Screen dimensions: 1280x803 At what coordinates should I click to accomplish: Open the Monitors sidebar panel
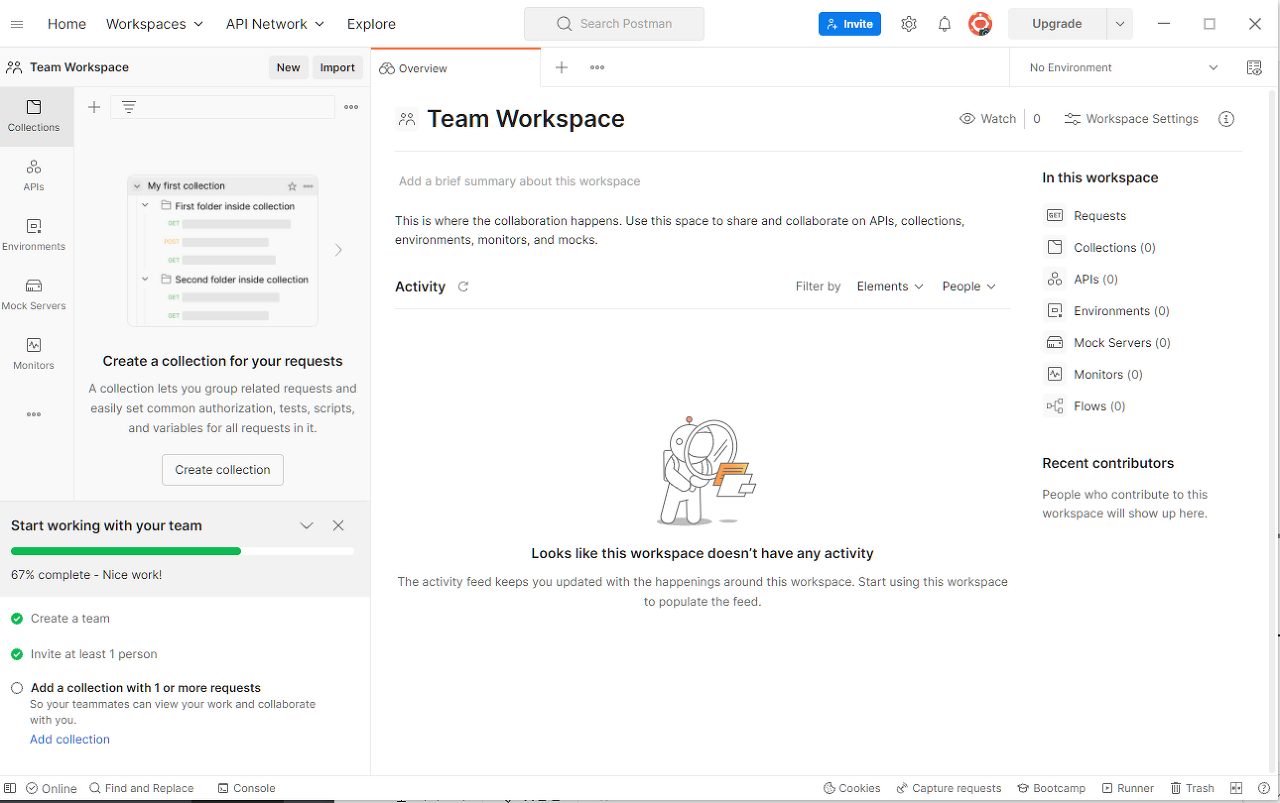34,354
